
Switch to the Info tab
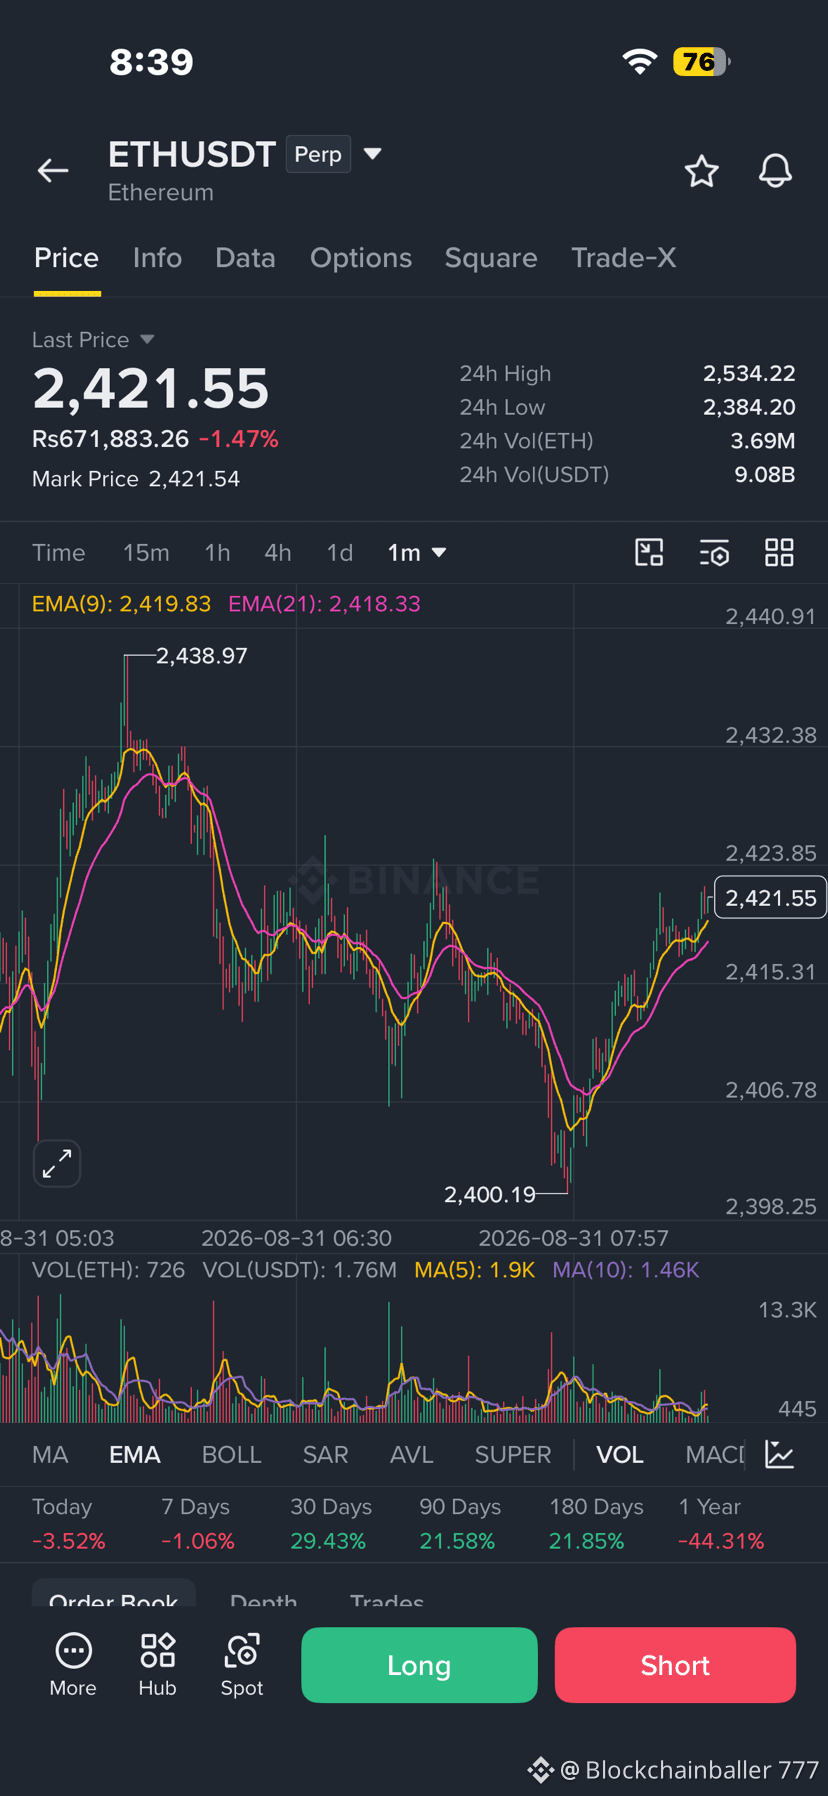click(157, 258)
